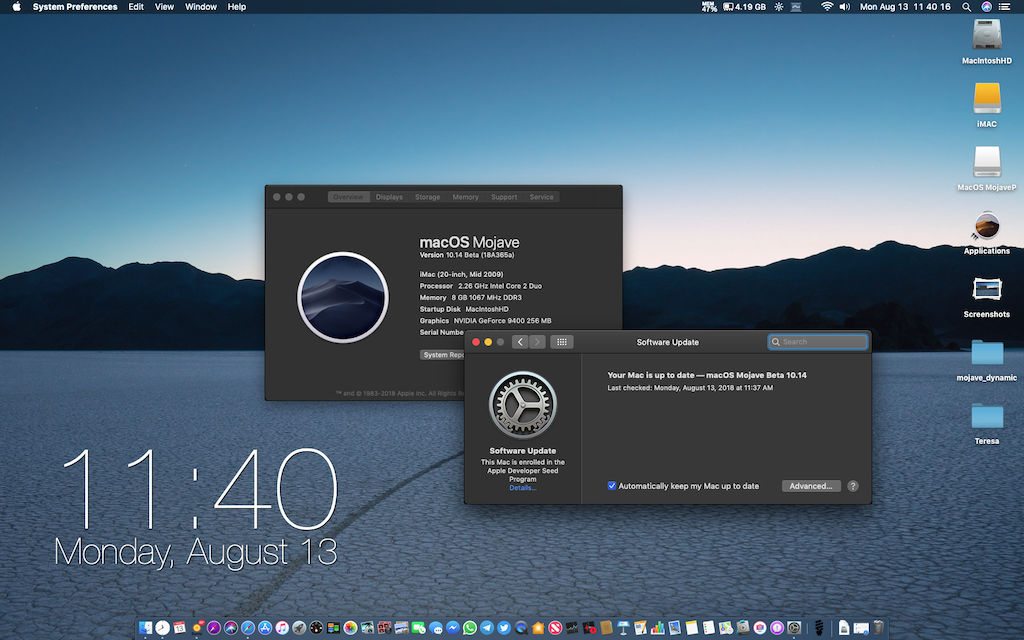1024x640 pixels.
Task: Launch Numbers chart icon in Dock
Action: point(657,628)
